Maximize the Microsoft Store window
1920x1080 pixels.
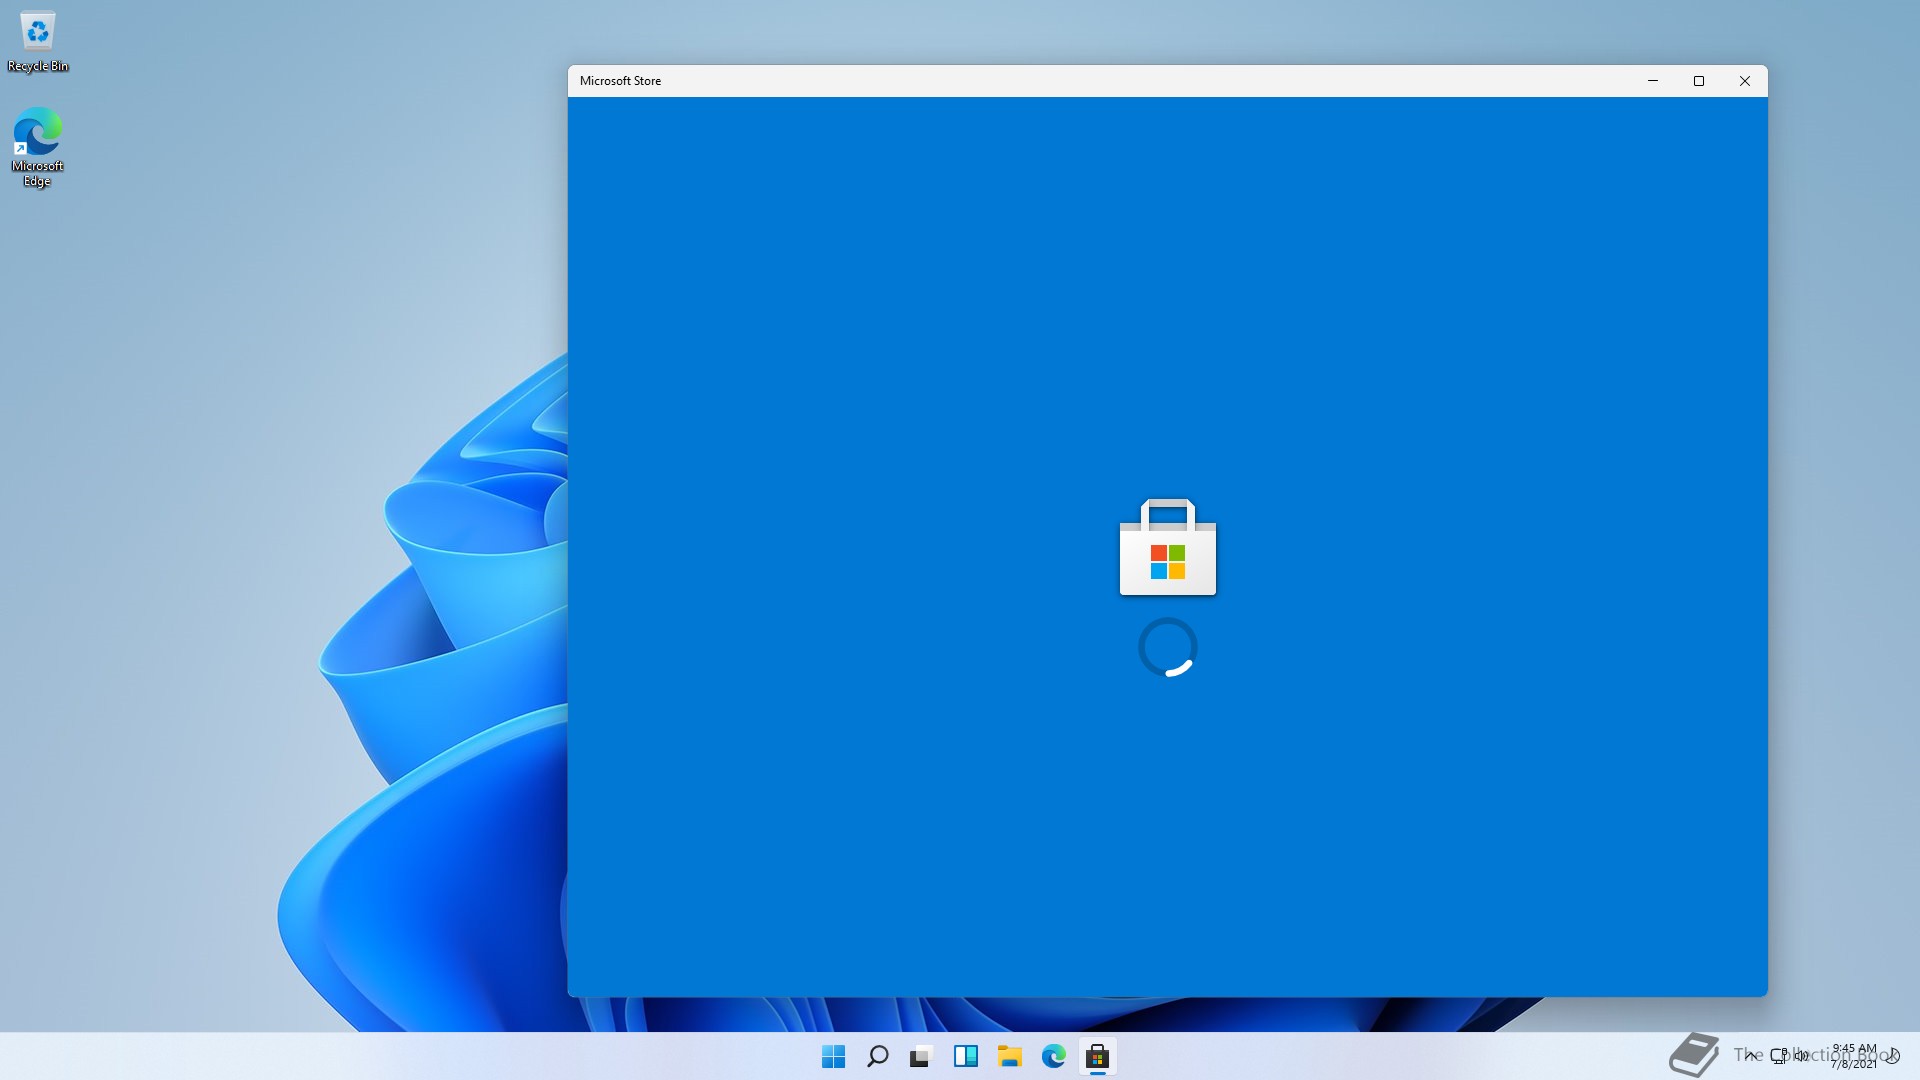[1699, 81]
